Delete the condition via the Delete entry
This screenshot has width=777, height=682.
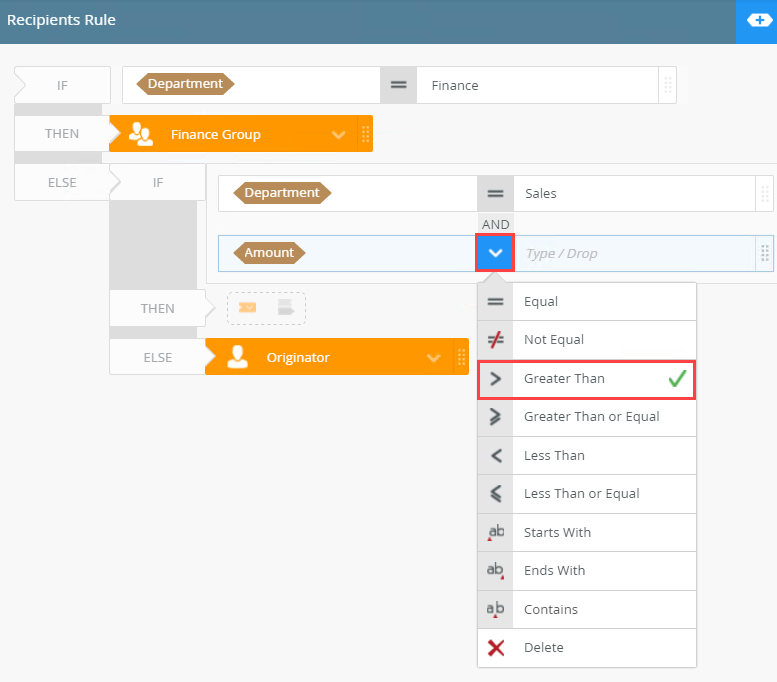[587, 648]
